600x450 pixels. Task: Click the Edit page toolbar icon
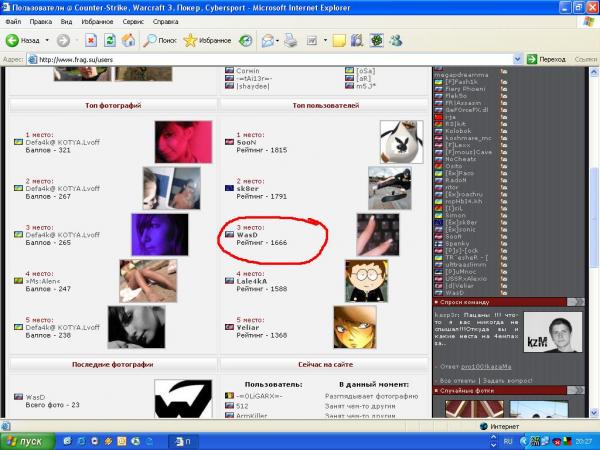tap(312, 40)
